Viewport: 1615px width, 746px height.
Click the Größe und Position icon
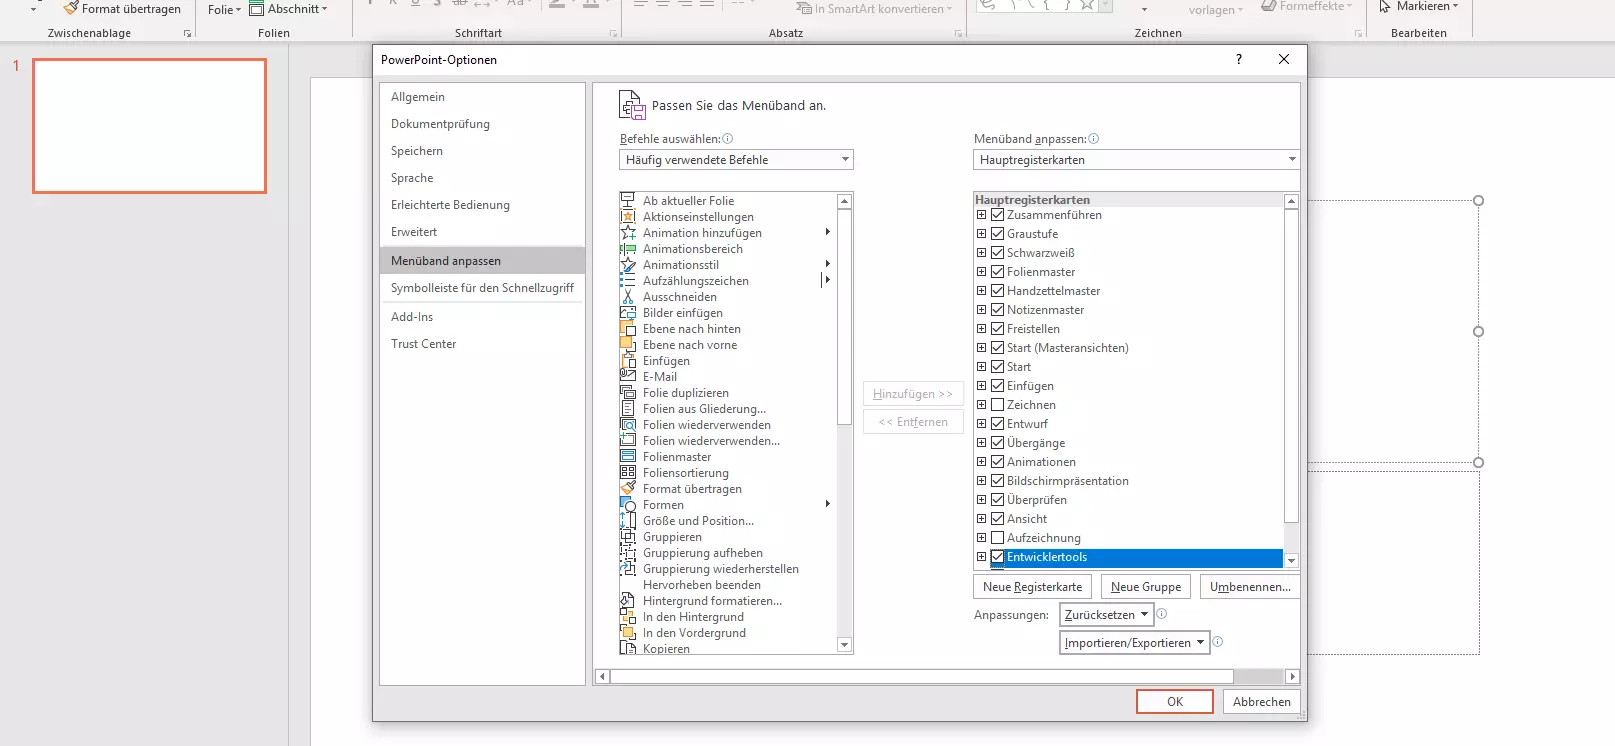628,520
